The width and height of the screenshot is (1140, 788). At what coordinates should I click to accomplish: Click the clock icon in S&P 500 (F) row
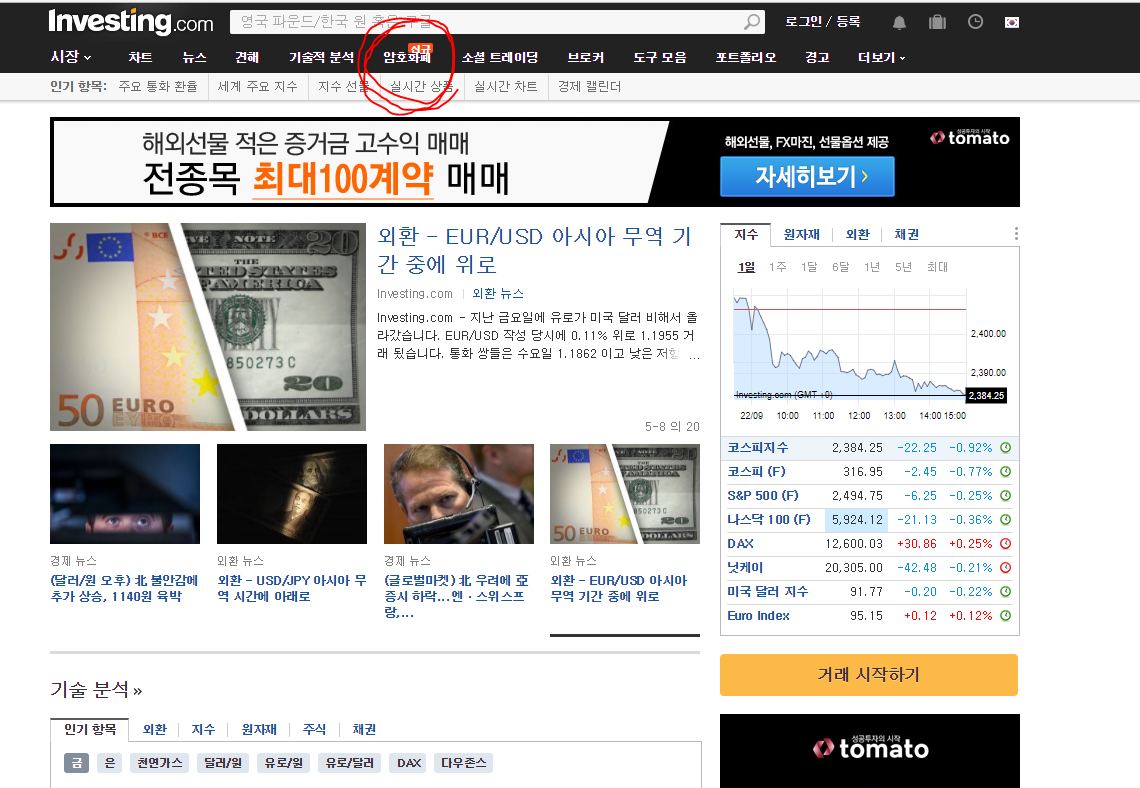point(1005,496)
